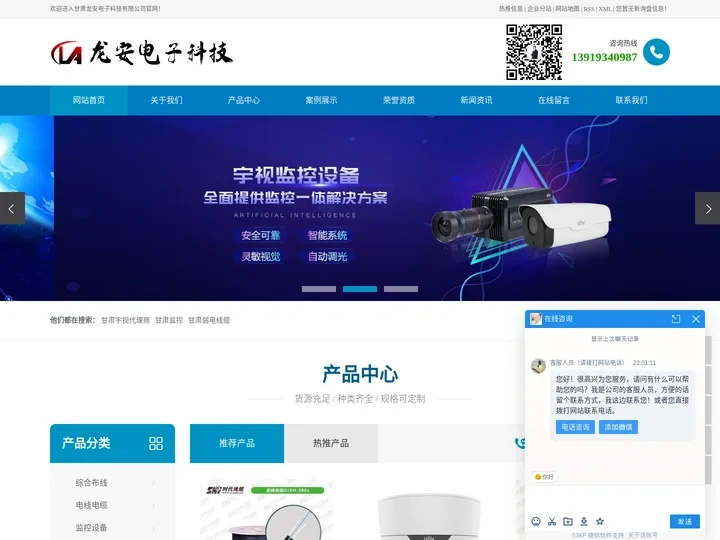The image size is (720, 540).
Task: Click the phone hotline circle icon
Action: [656, 52]
